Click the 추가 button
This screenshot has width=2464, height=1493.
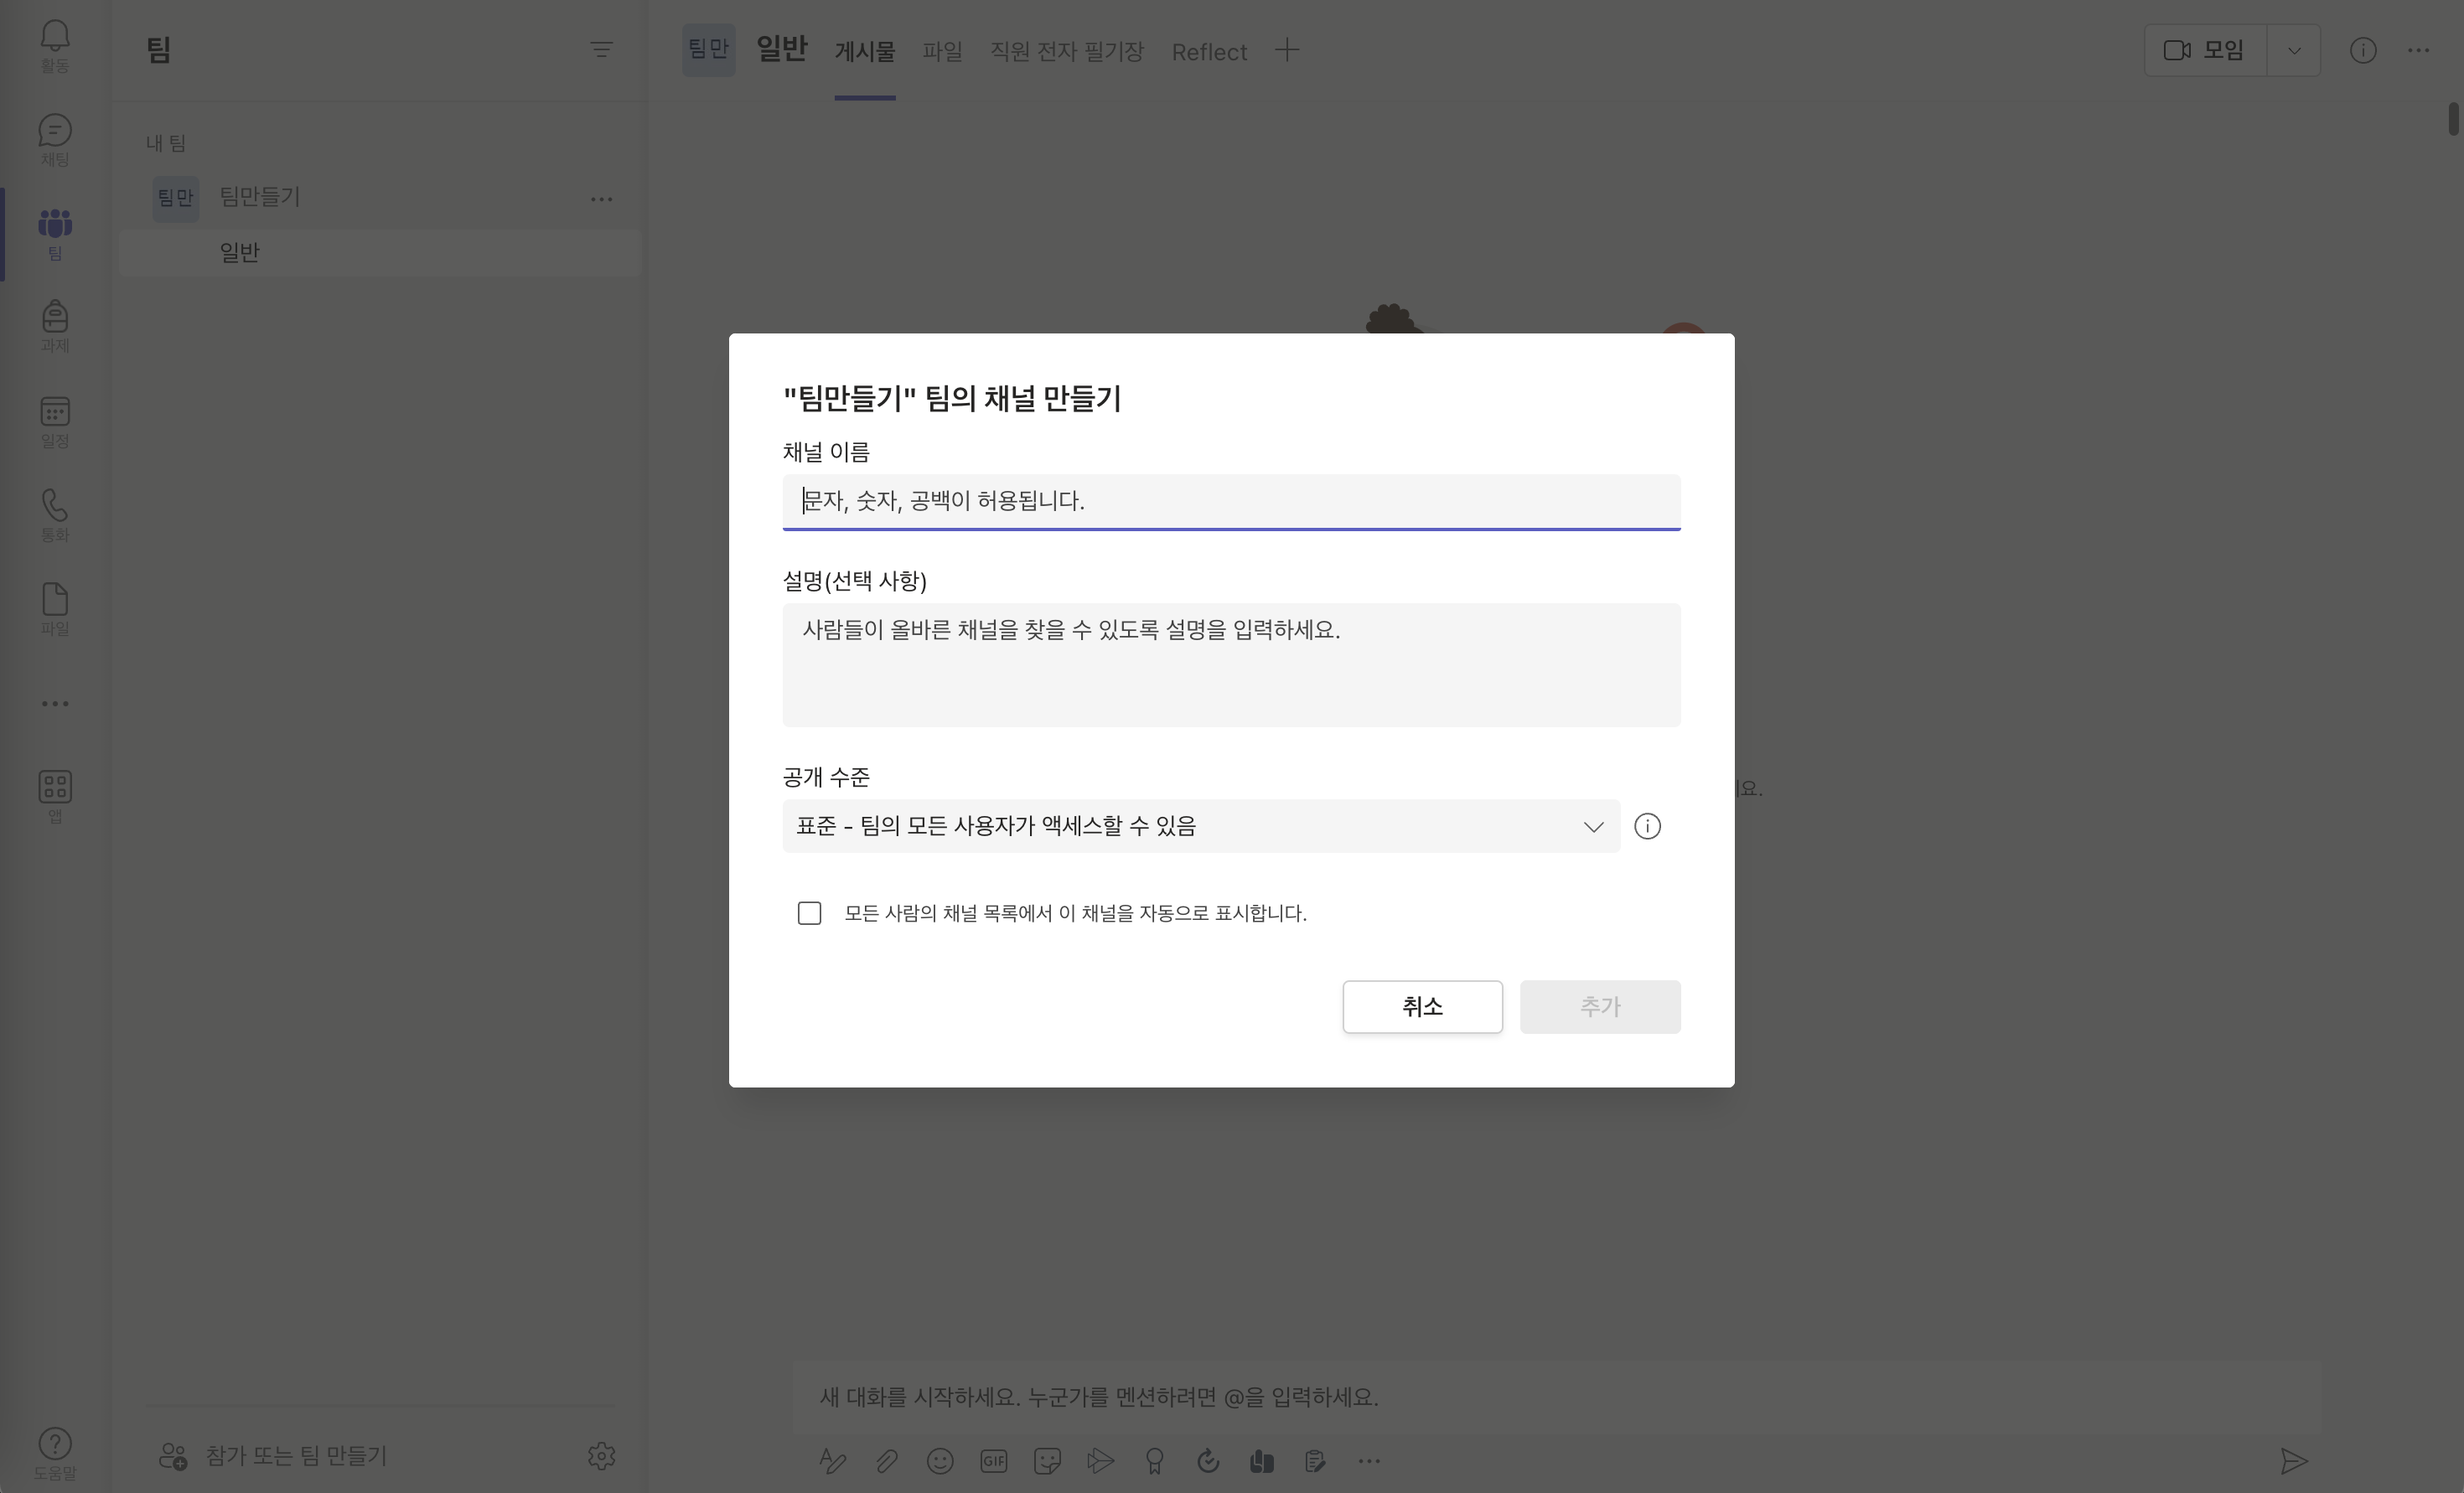[x=1600, y=1007]
